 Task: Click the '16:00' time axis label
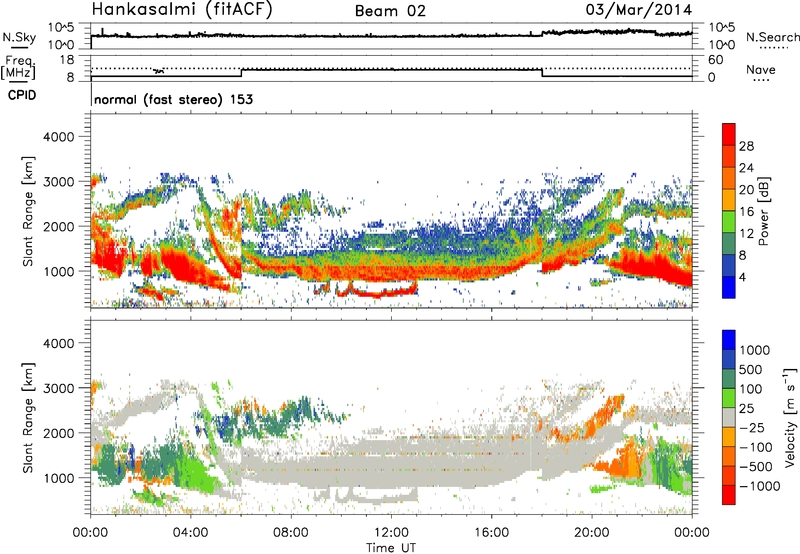[x=491, y=533]
